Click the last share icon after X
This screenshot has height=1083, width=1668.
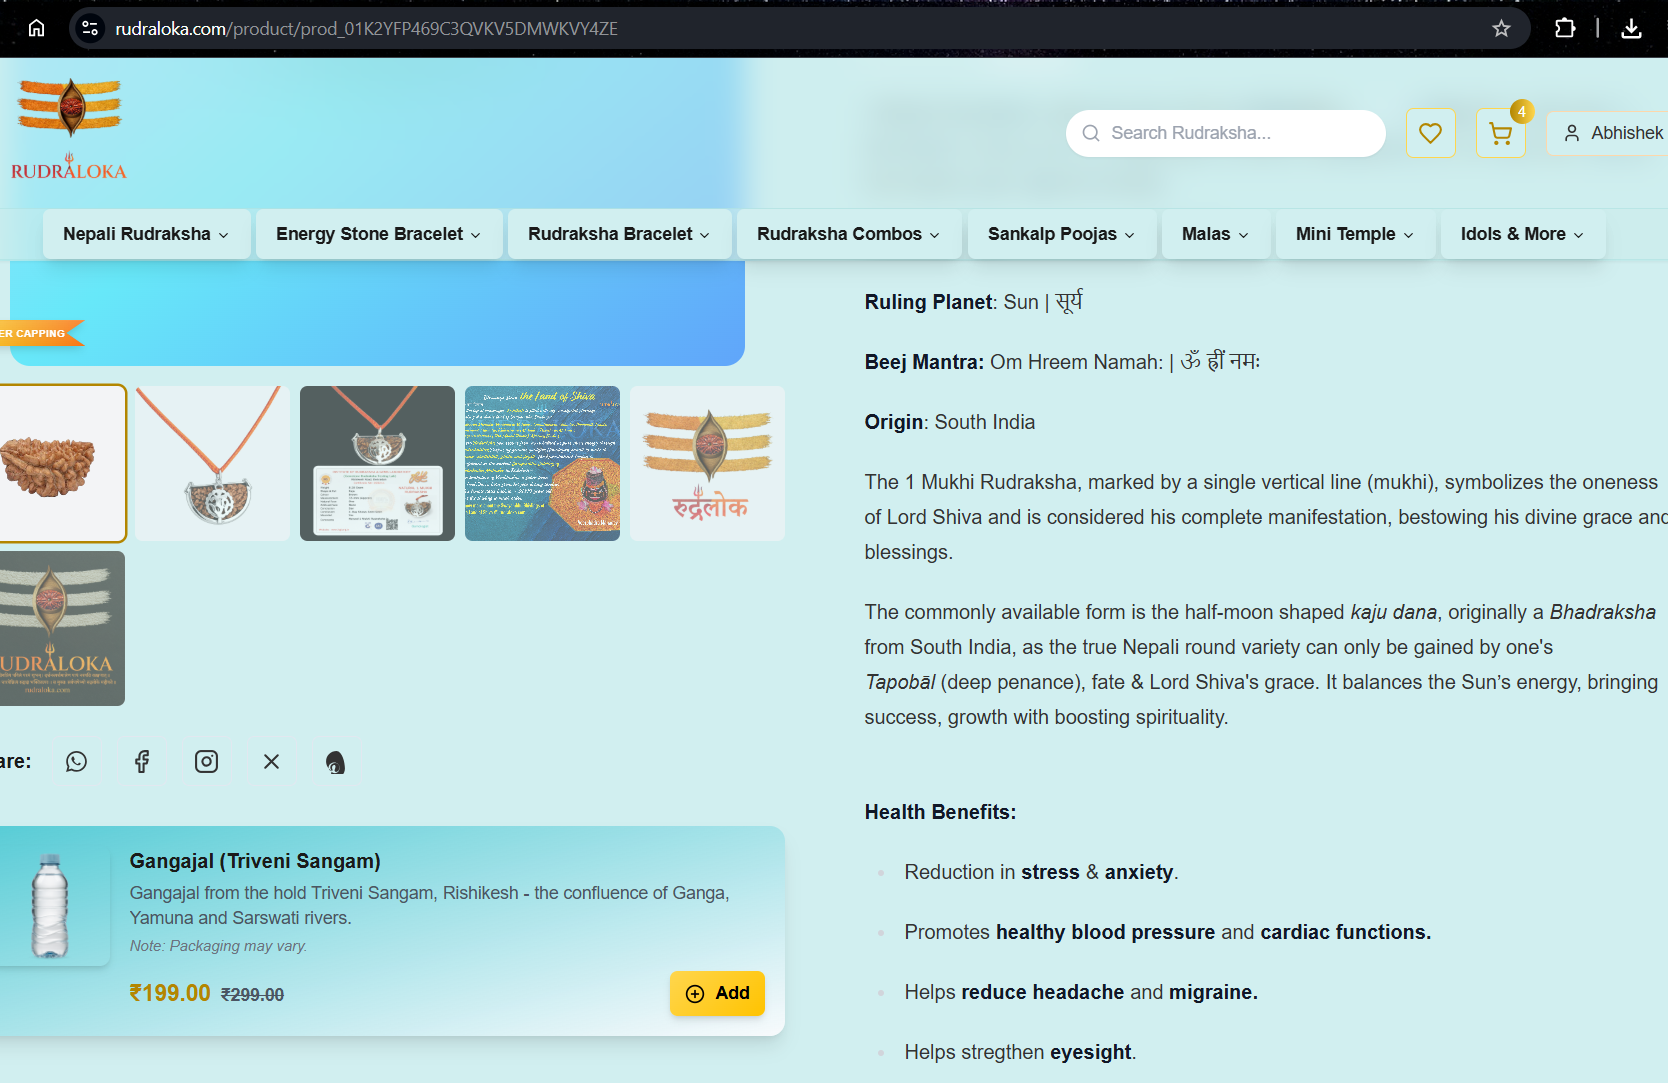click(335, 763)
